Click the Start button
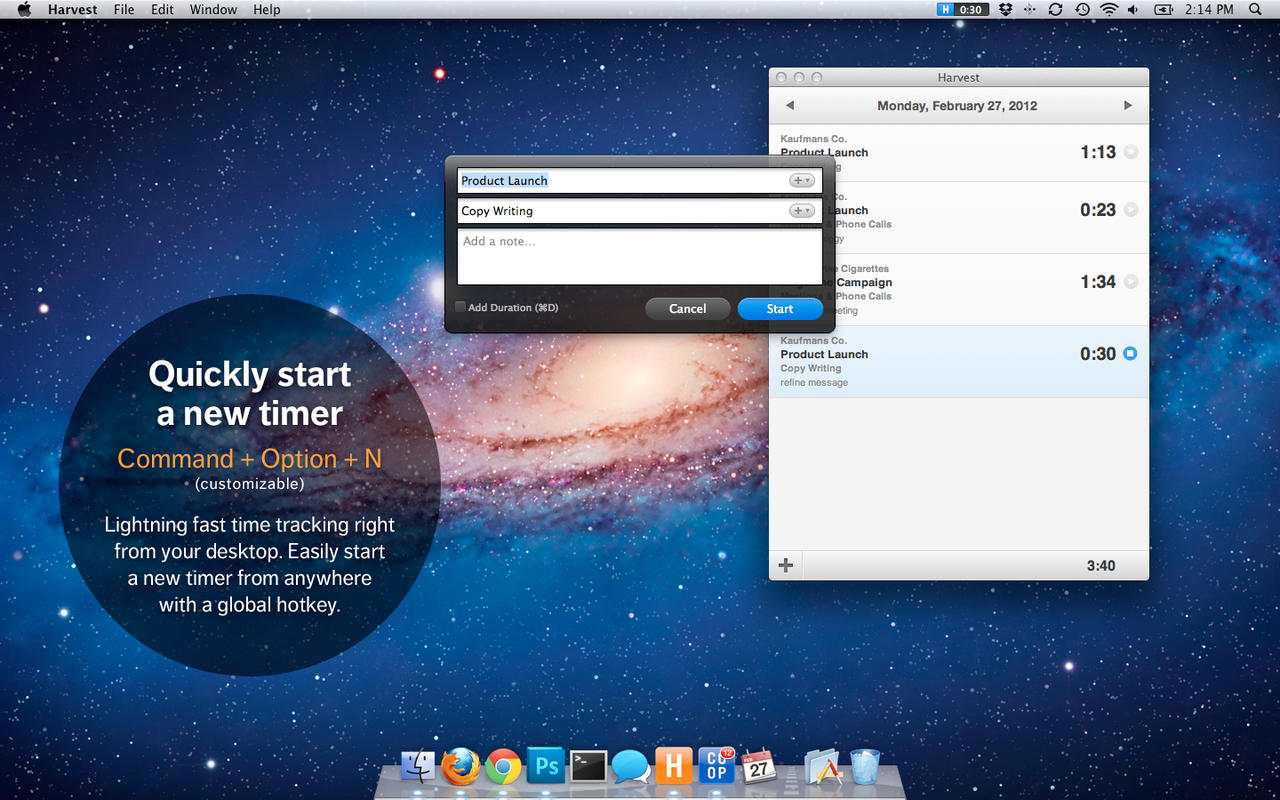The height and width of the screenshot is (800, 1280). 780,309
